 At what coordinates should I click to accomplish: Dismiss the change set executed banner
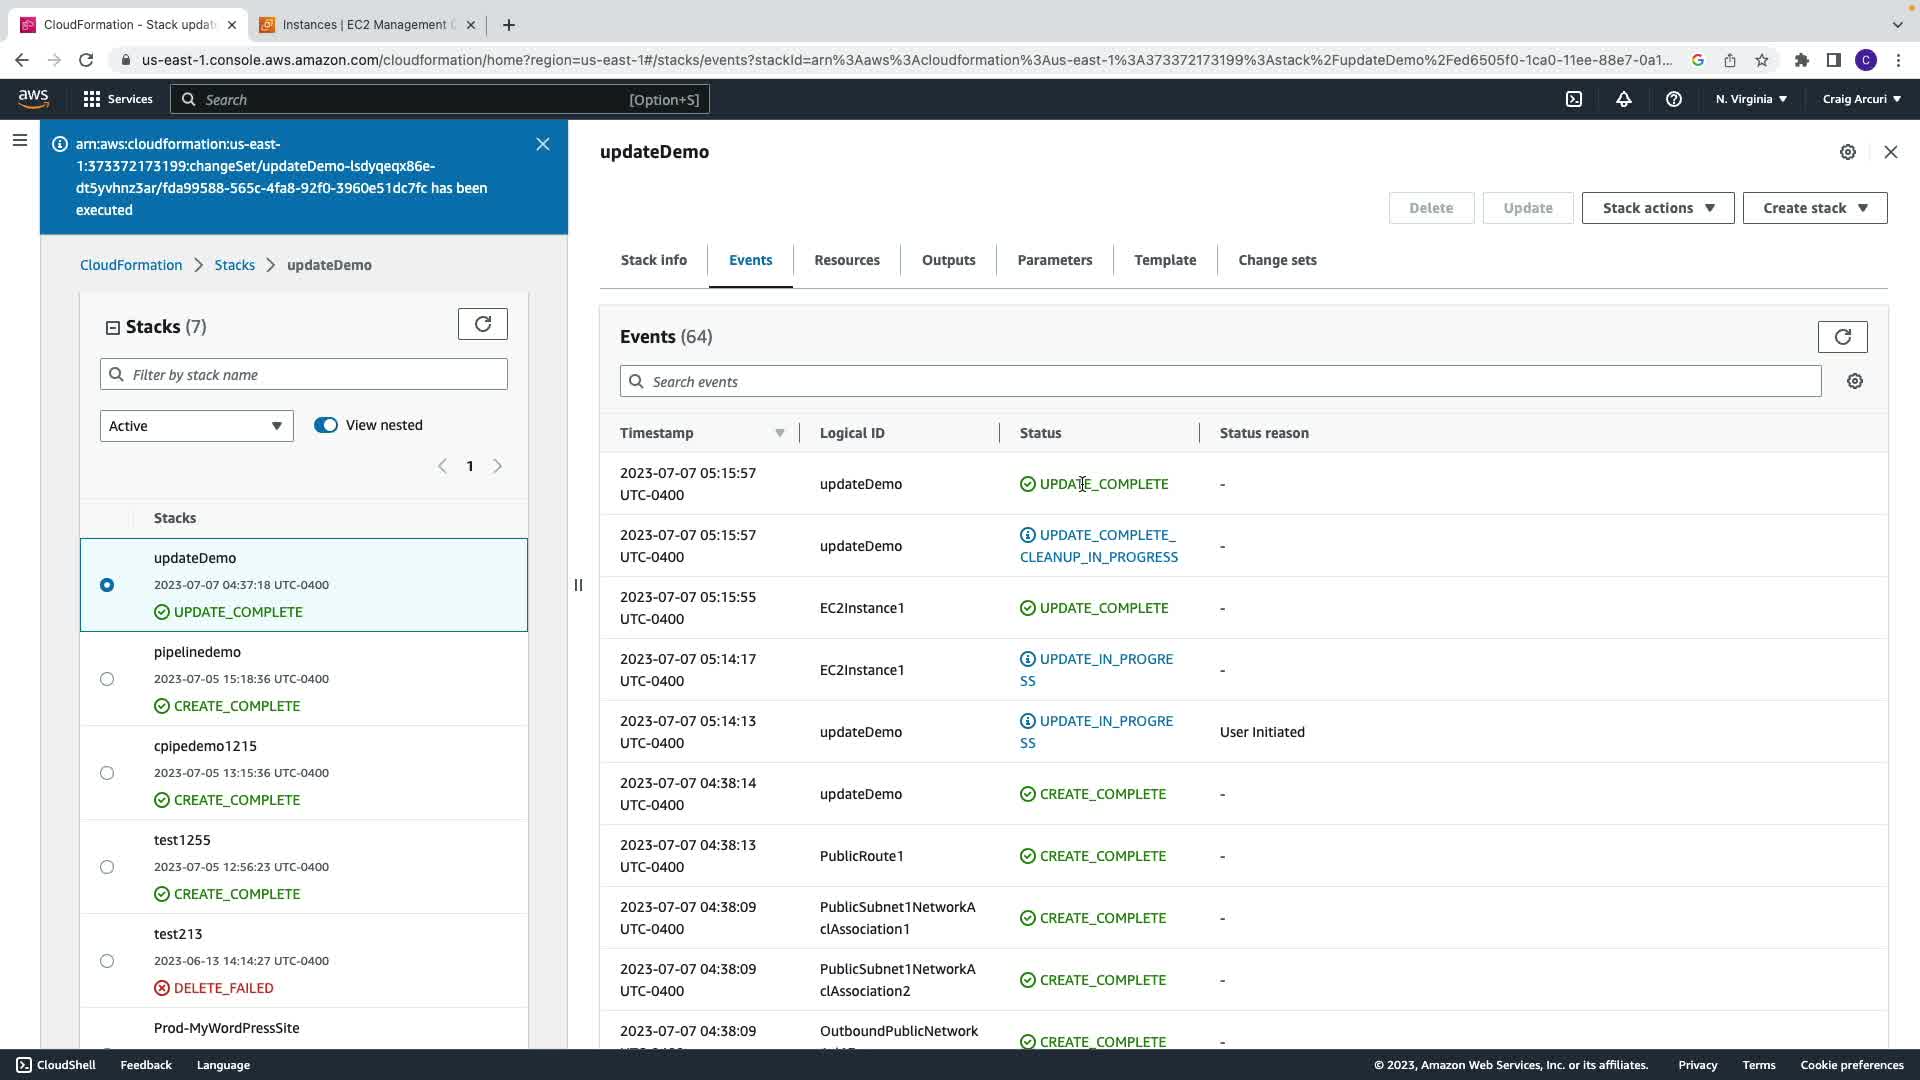(543, 144)
